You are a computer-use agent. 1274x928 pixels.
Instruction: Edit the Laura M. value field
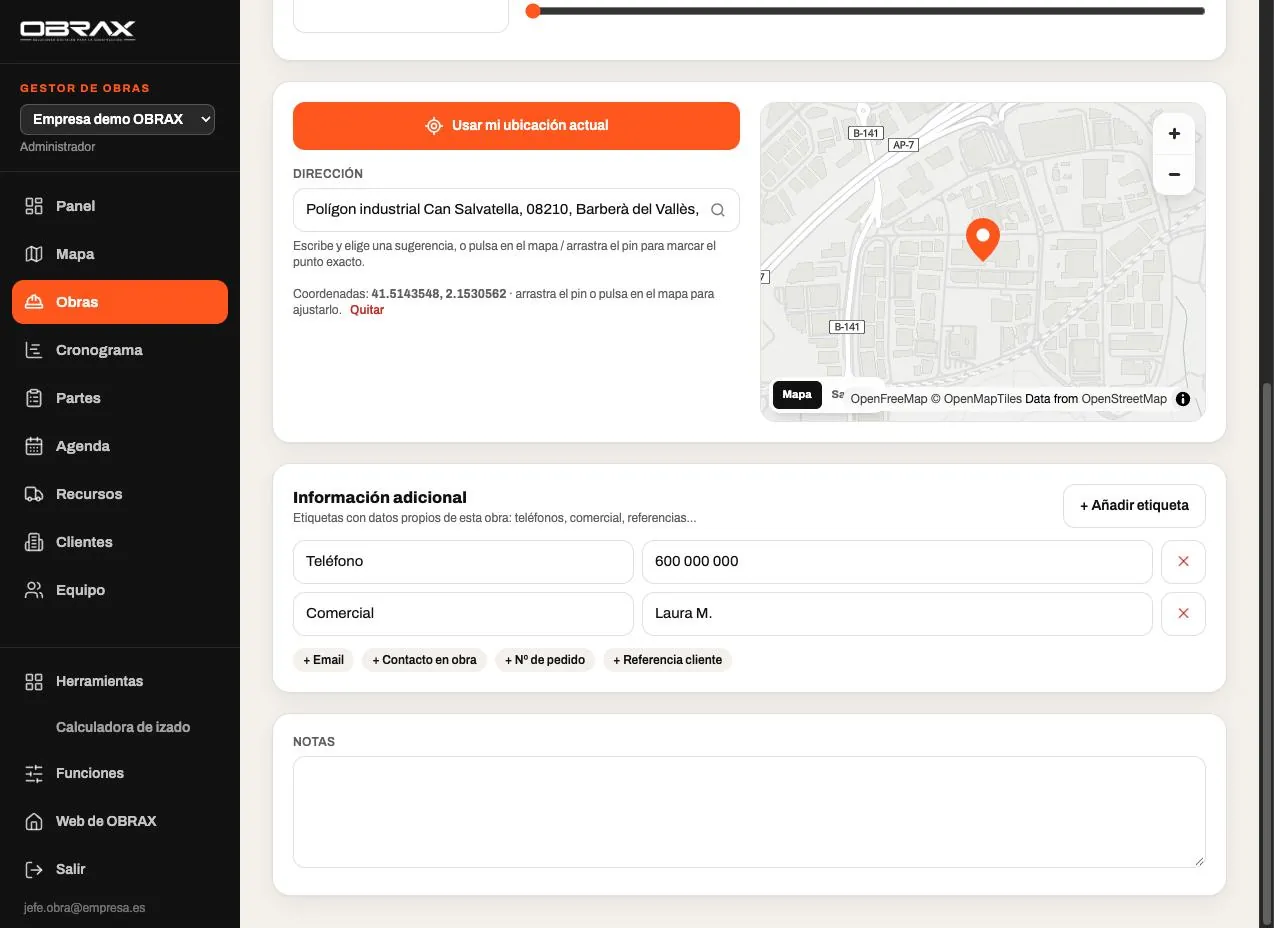[x=897, y=614]
